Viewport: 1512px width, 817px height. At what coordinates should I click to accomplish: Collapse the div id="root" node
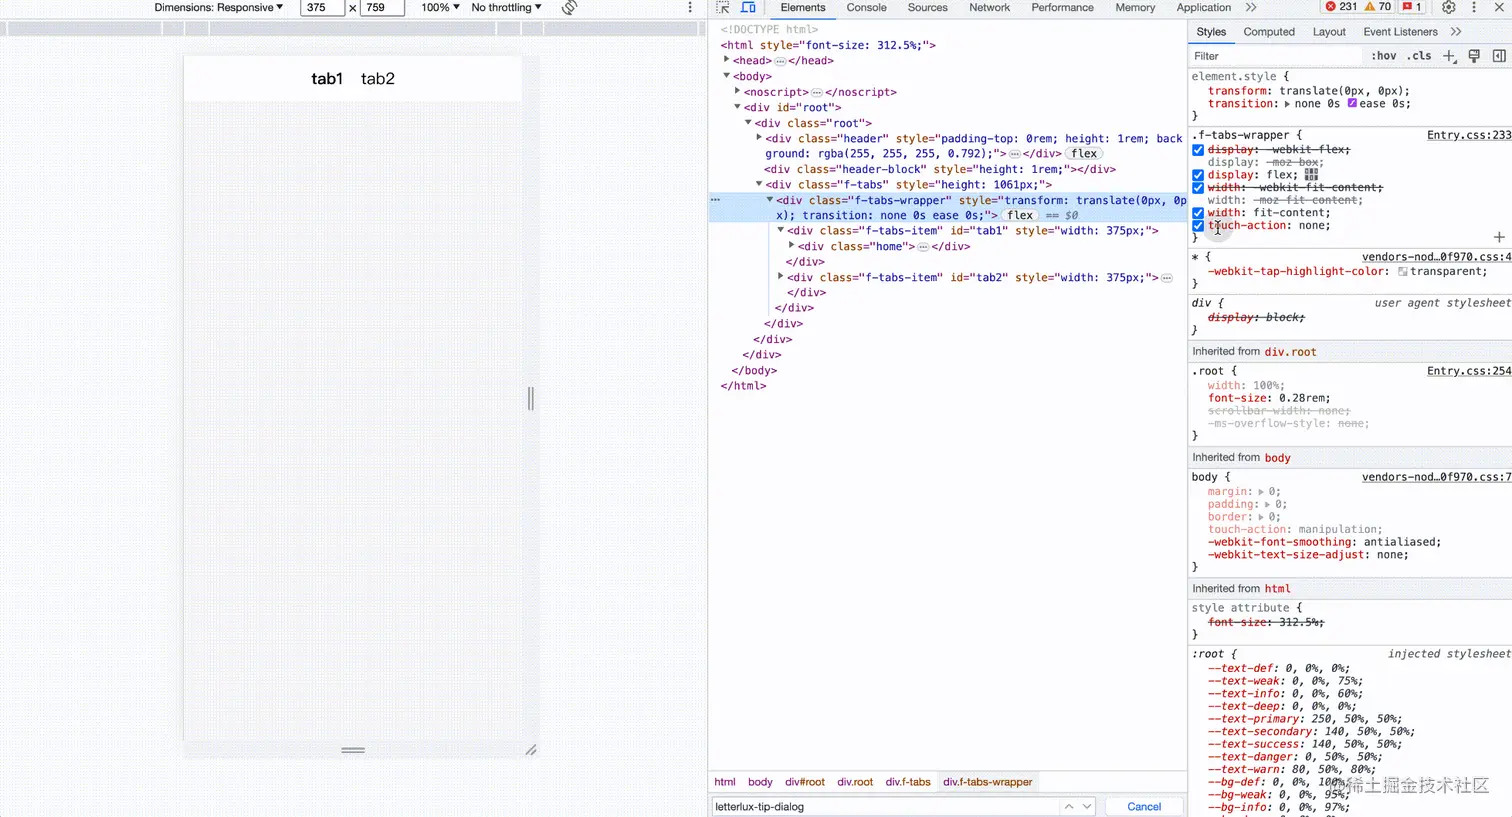click(738, 107)
